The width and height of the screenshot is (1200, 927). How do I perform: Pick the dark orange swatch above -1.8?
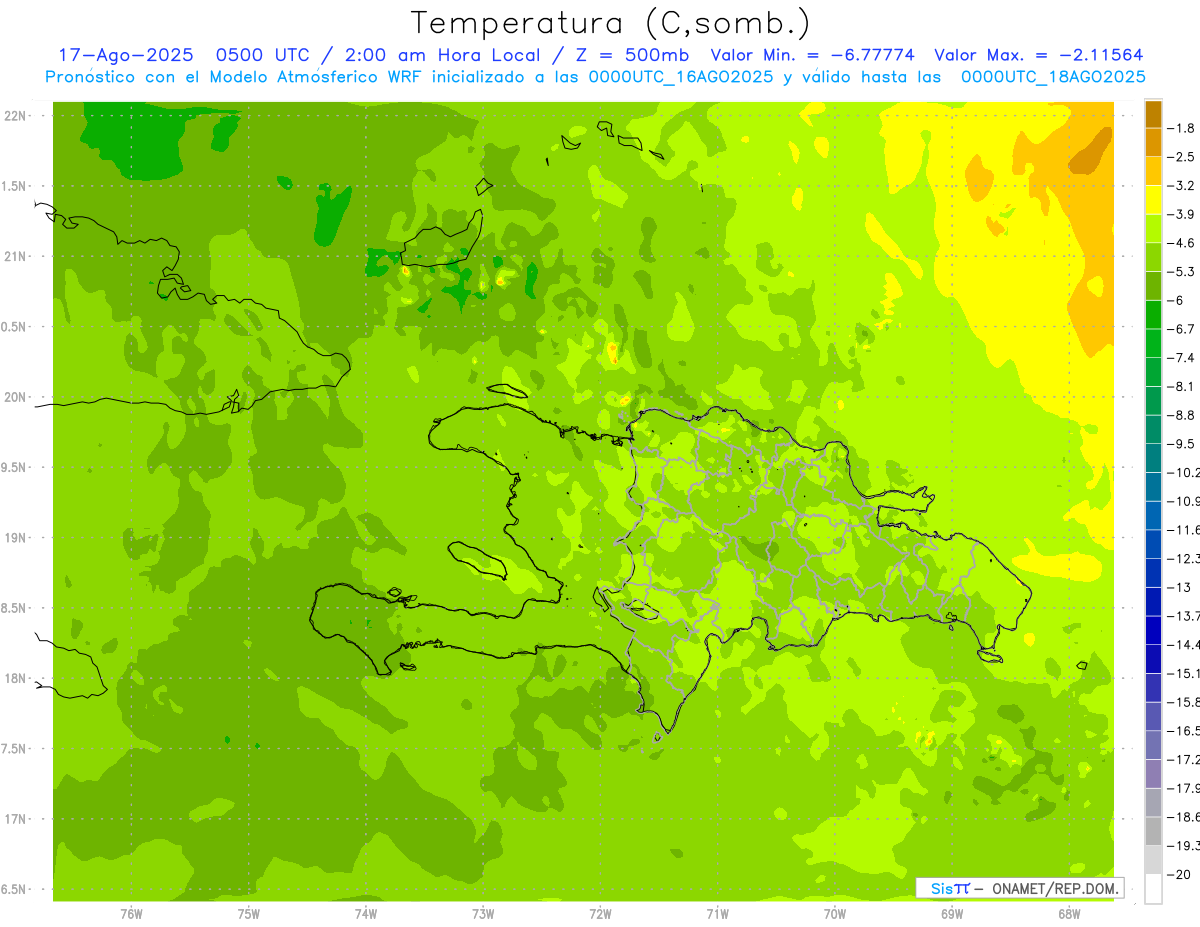click(x=1153, y=114)
